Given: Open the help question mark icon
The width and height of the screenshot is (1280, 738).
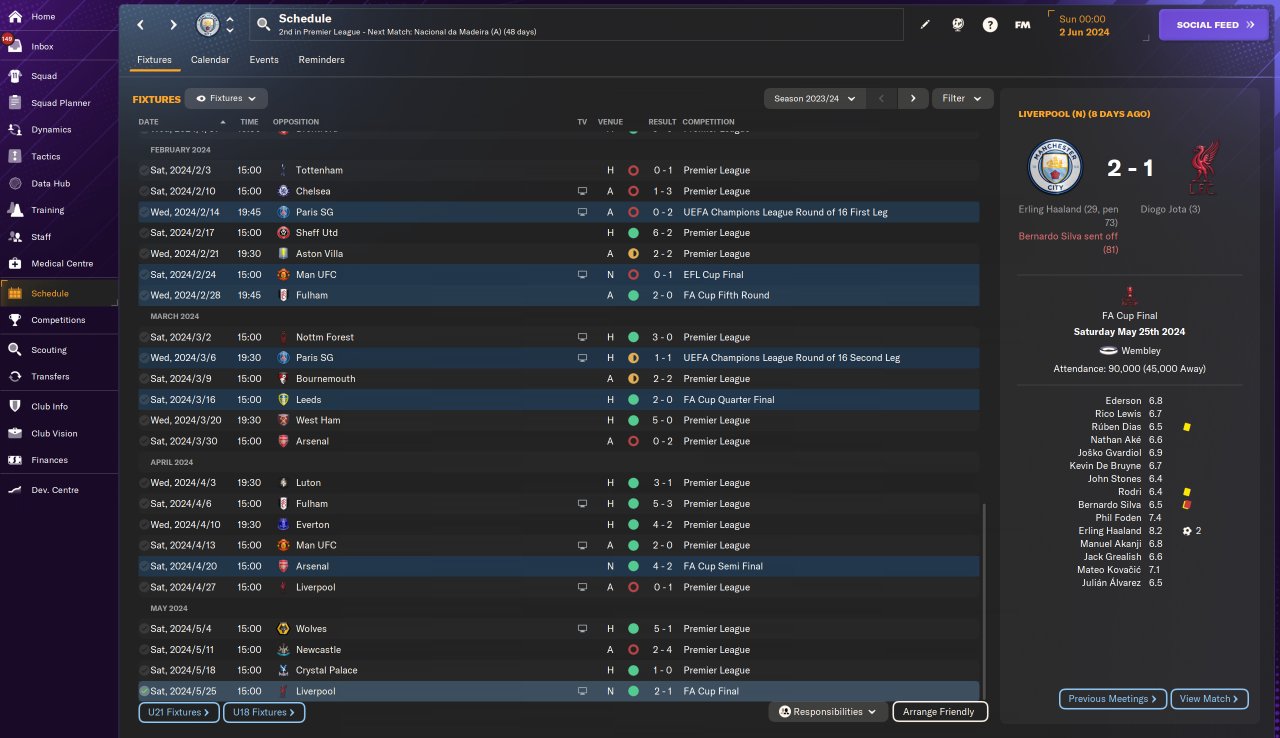Looking at the screenshot, I should (990, 25).
